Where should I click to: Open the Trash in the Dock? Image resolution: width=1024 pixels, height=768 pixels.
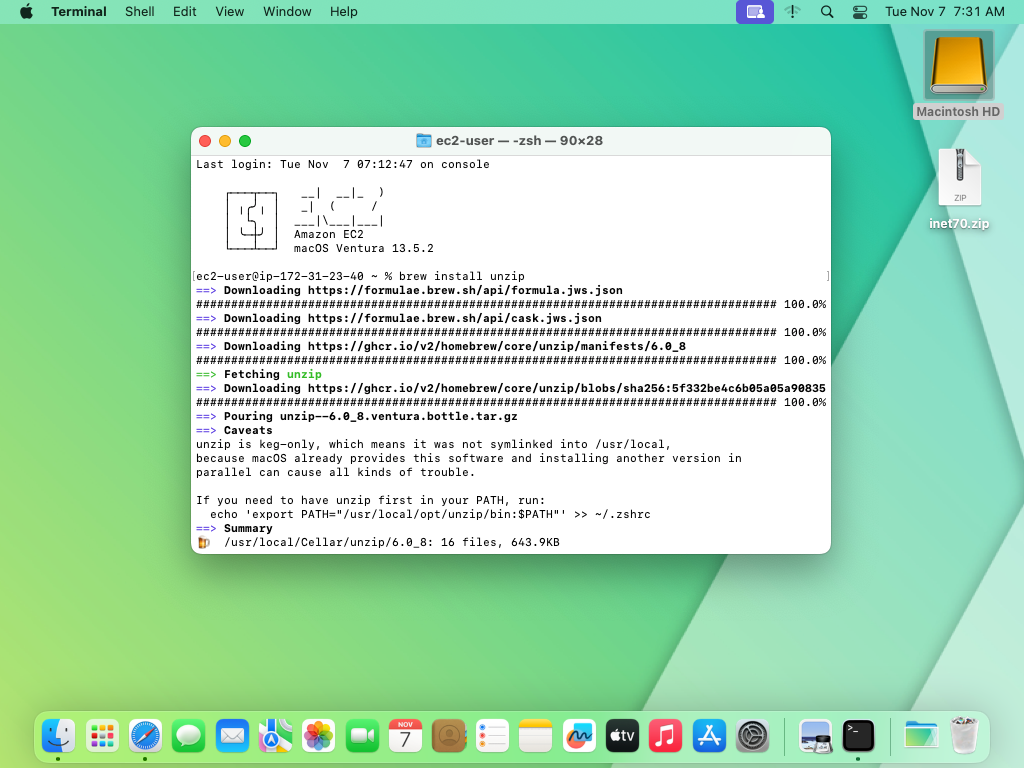point(964,735)
